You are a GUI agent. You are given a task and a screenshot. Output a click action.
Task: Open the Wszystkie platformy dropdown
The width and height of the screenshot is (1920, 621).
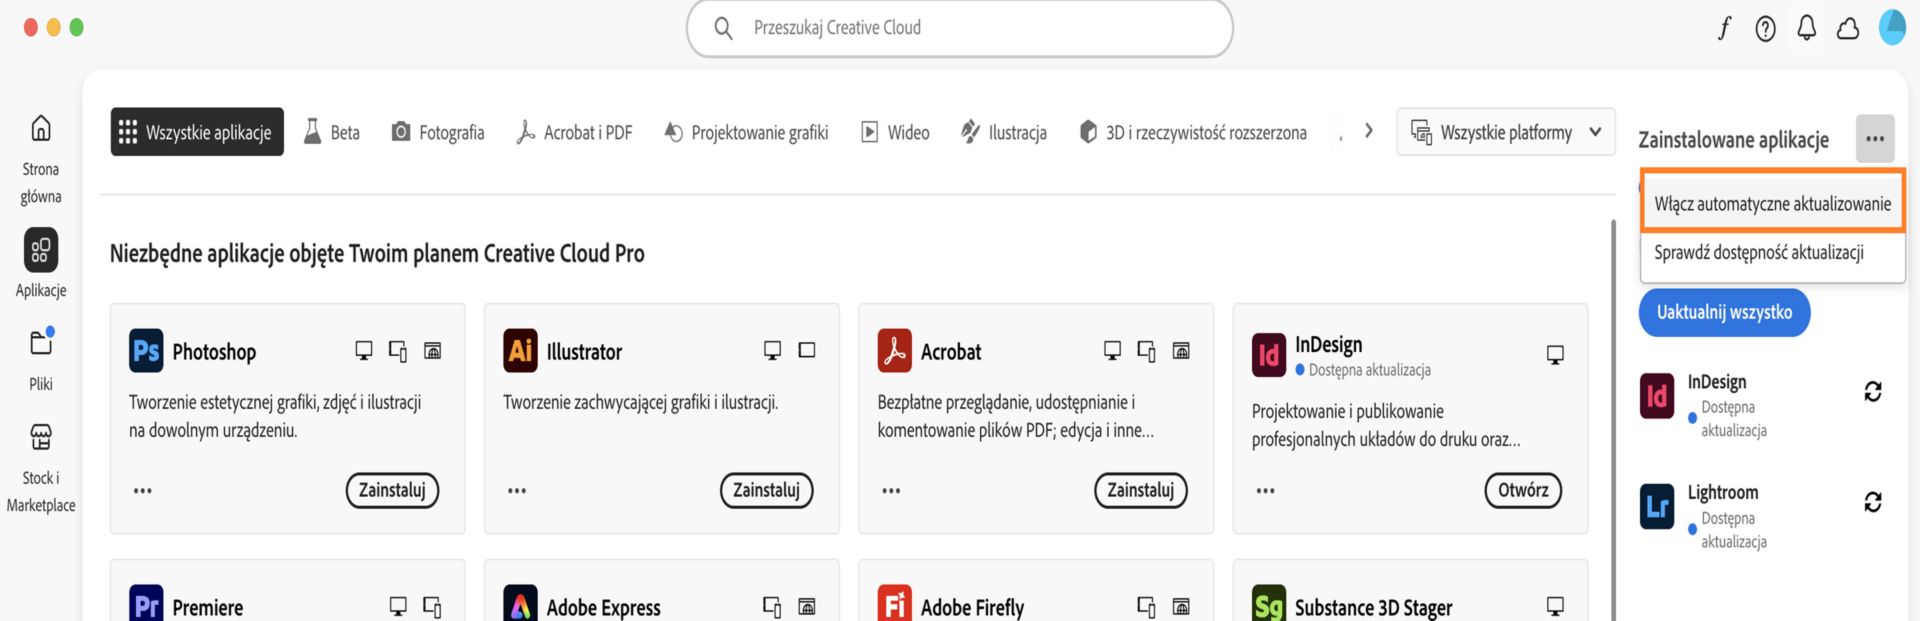pyautogui.click(x=1505, y=131)
